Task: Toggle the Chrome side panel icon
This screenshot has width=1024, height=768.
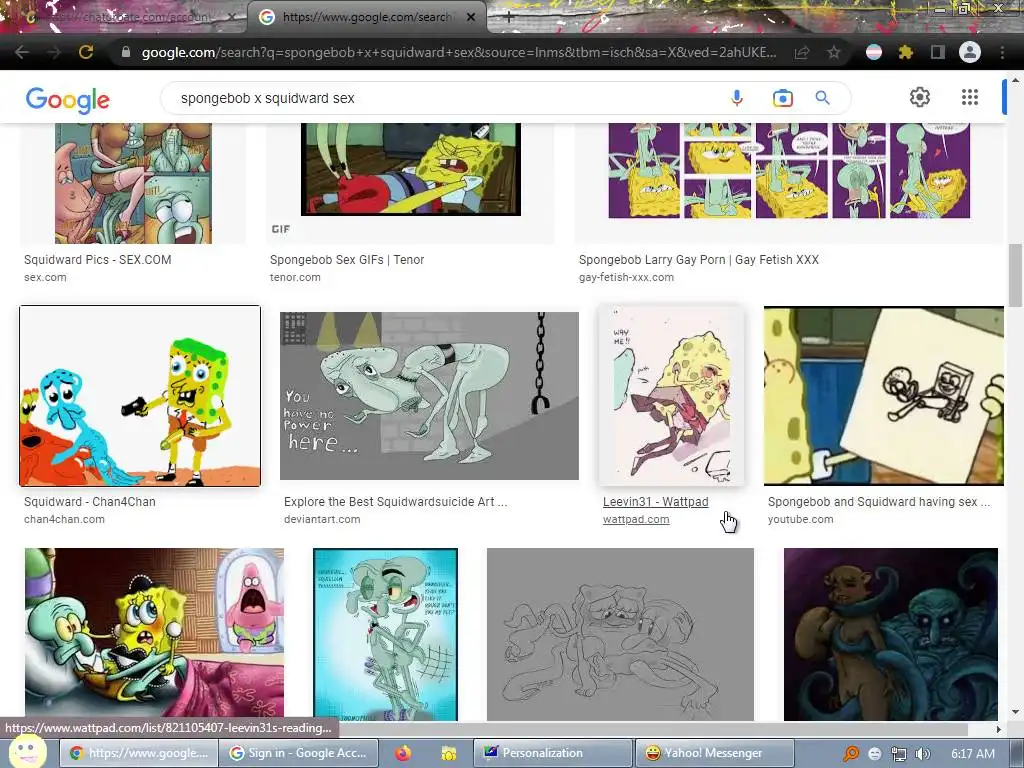Action: click(x=938, y=52)
